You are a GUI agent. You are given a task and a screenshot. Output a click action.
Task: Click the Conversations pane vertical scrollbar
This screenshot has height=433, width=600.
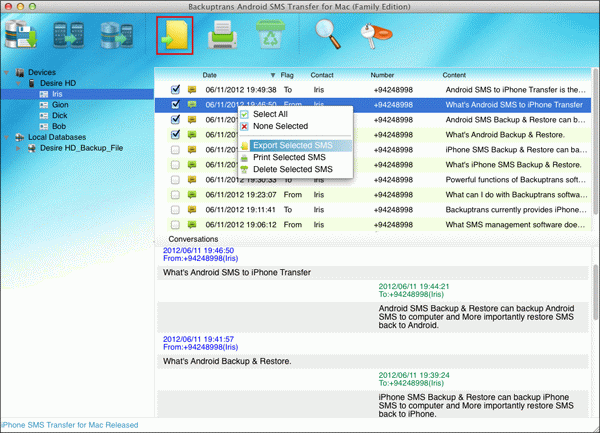595,291
